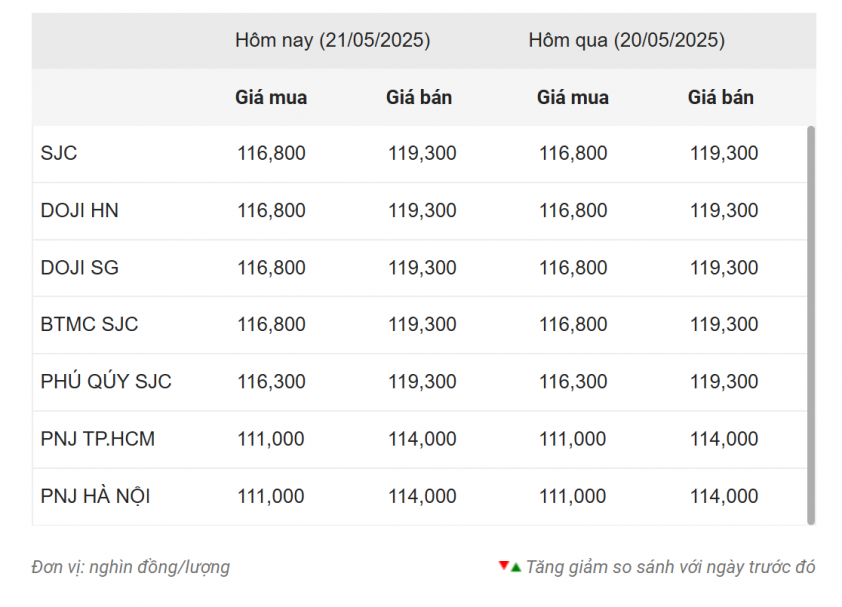The width and height of the screenshot is (842, 607).
Task: Click the red down-triangle legend icon
Action: [x=503, y=566]
